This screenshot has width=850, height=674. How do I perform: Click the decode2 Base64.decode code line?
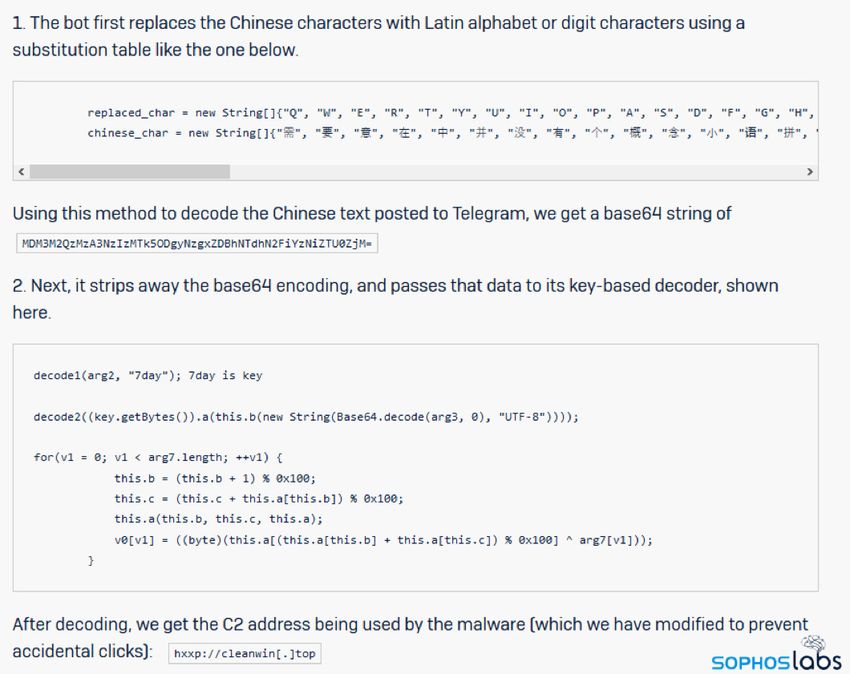pos(306,417)
